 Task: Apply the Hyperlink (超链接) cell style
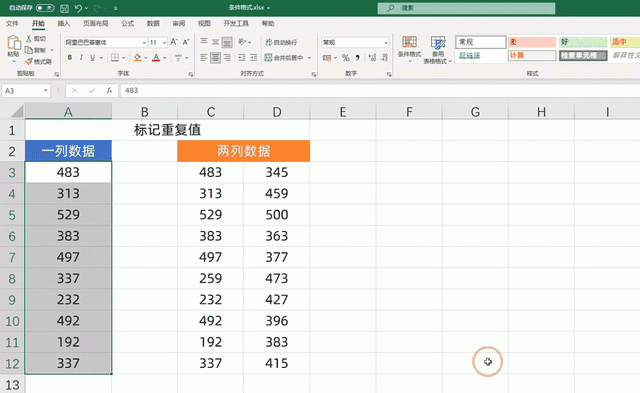pyautogui.click(x=480, y=55)
